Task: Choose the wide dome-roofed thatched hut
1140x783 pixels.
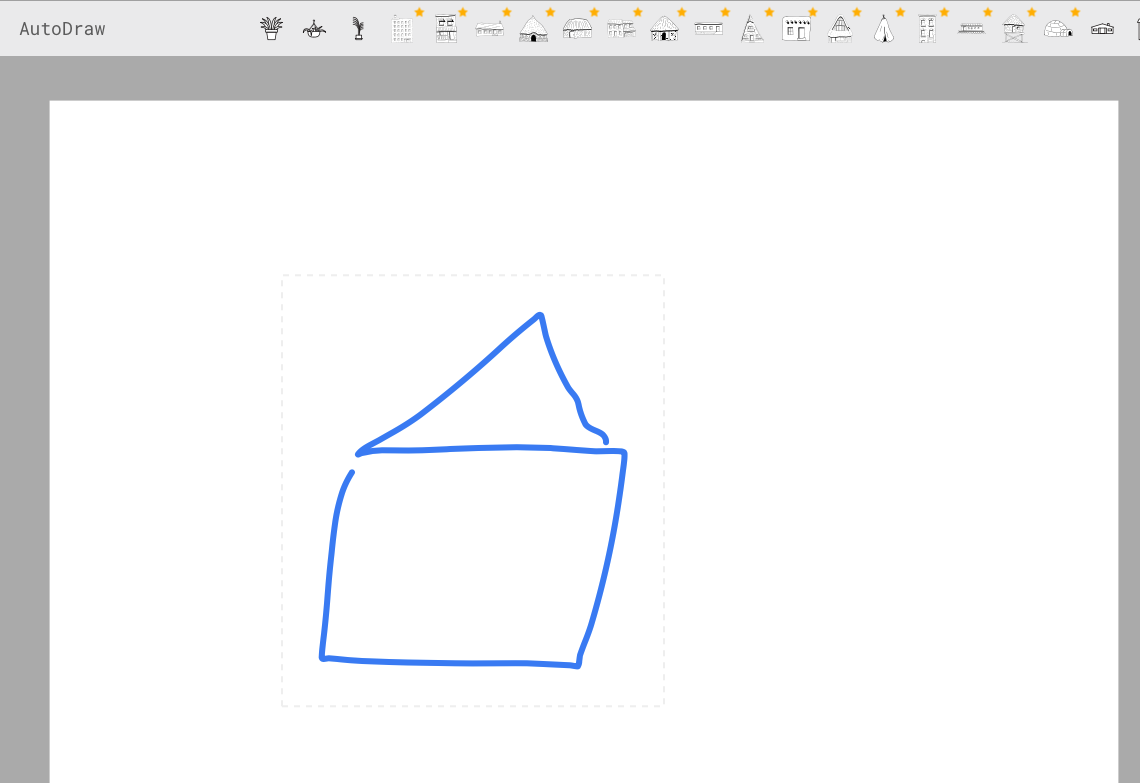Action: point(577,28)
